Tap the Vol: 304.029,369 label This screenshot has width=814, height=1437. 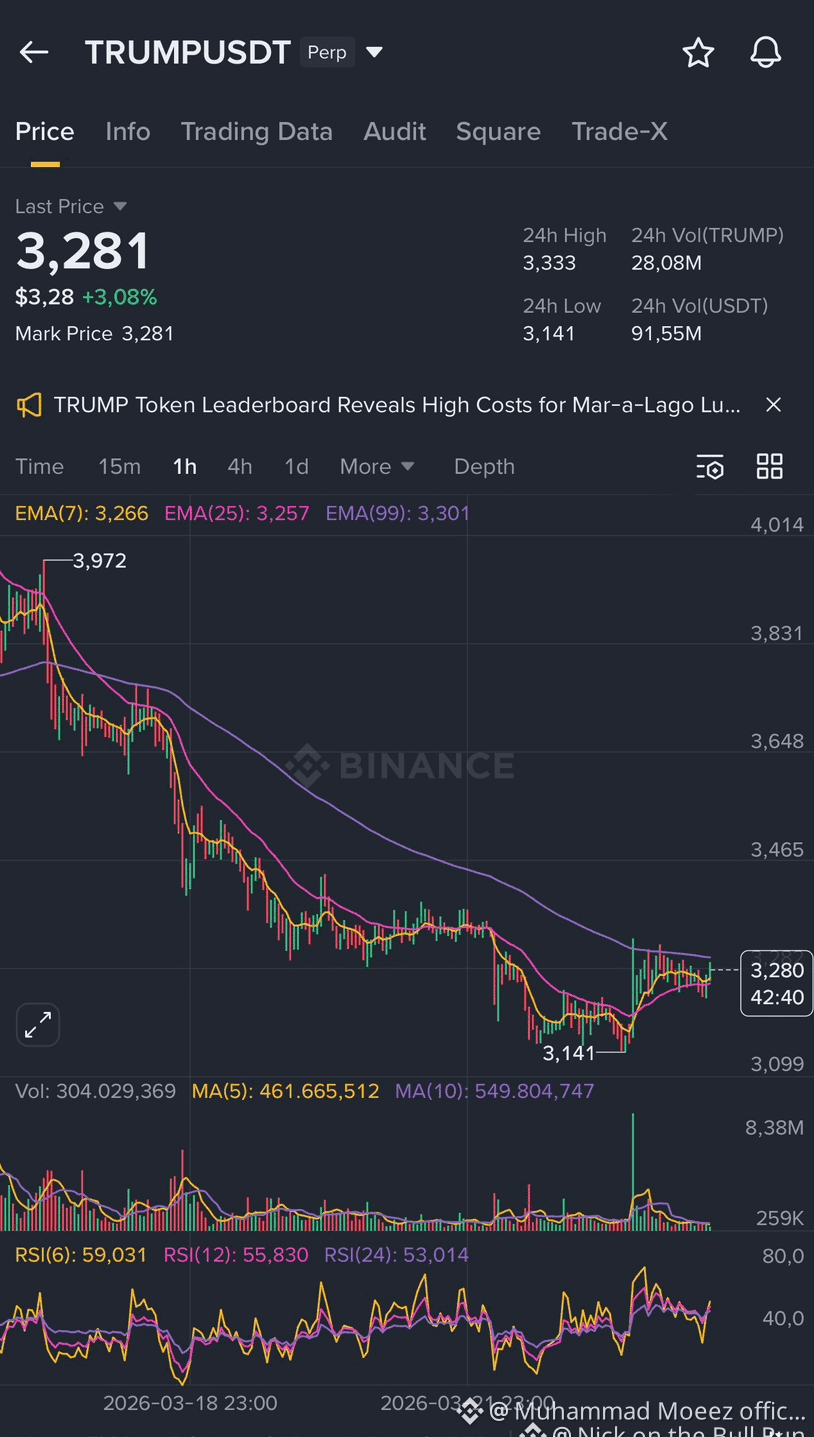[95, 1091]
